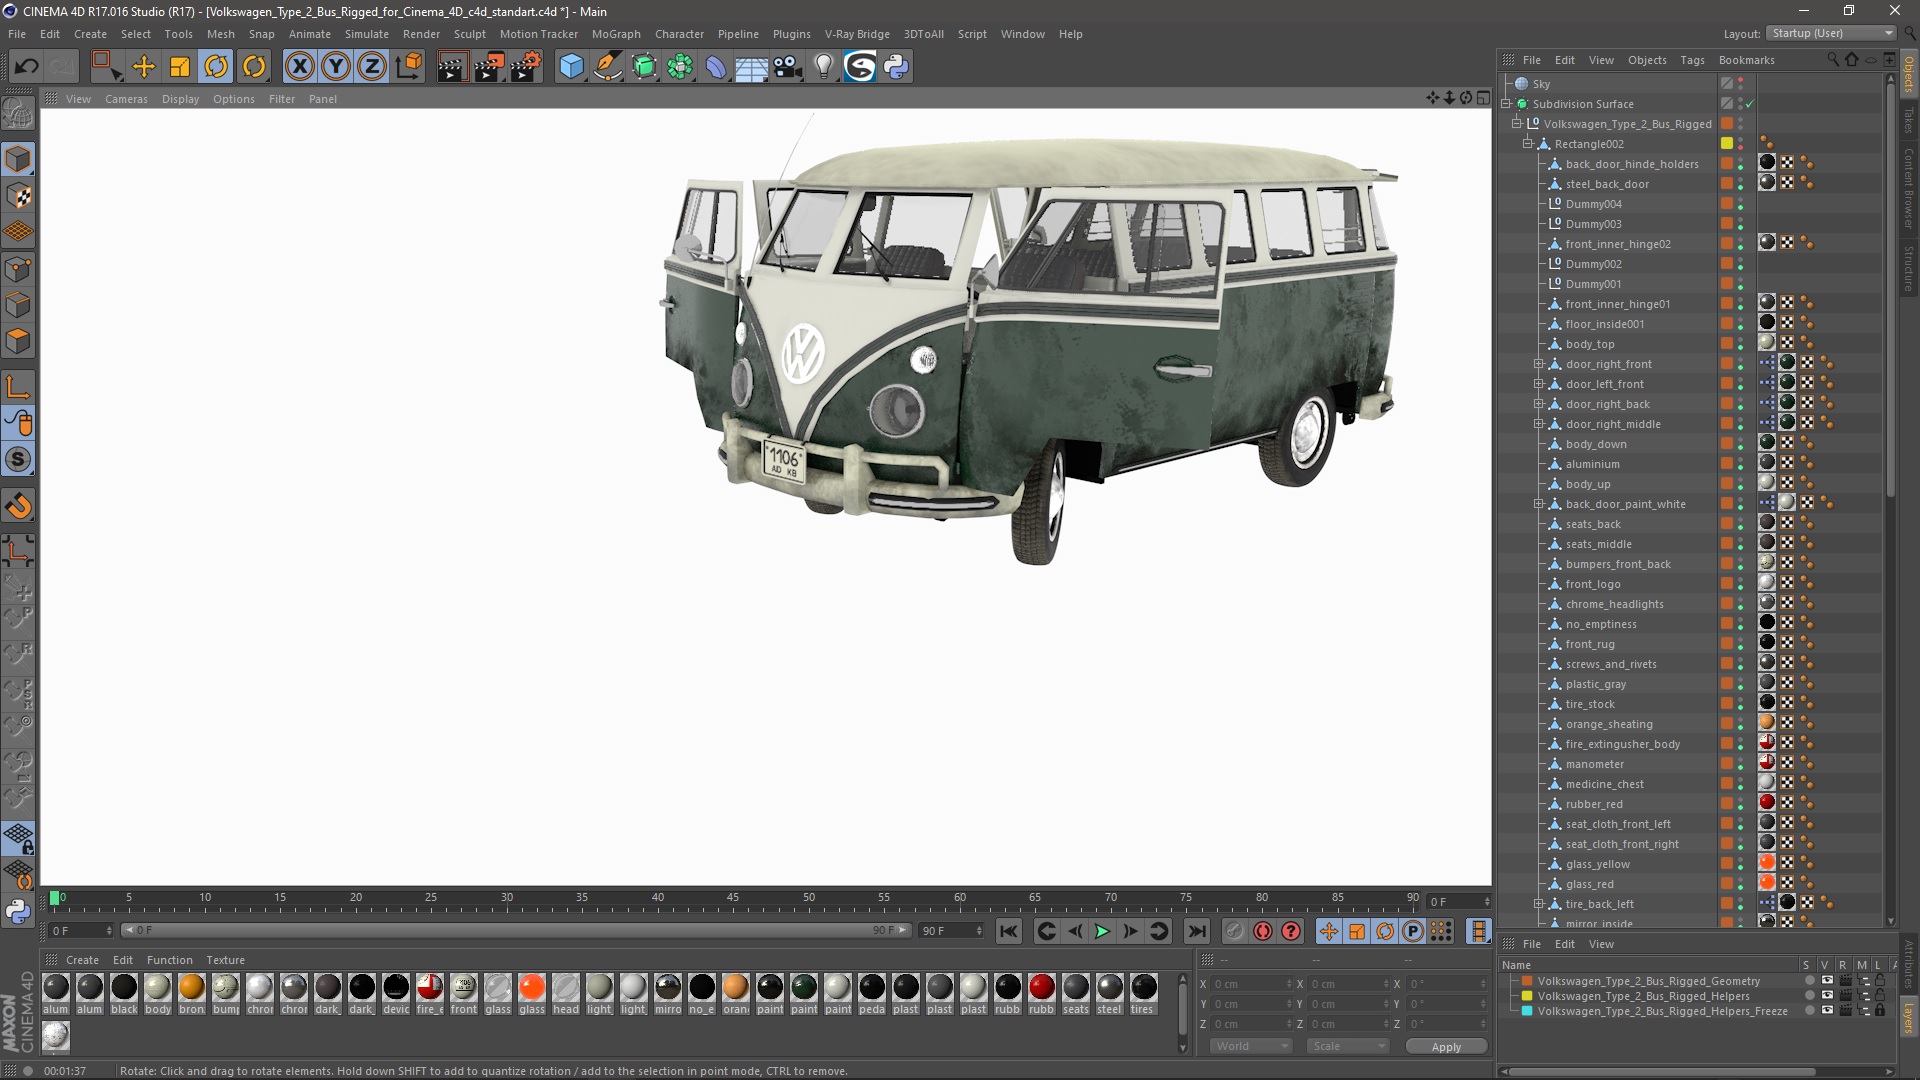Click the Live Selection tool
1920x1080 pixels.
[106, 66]
